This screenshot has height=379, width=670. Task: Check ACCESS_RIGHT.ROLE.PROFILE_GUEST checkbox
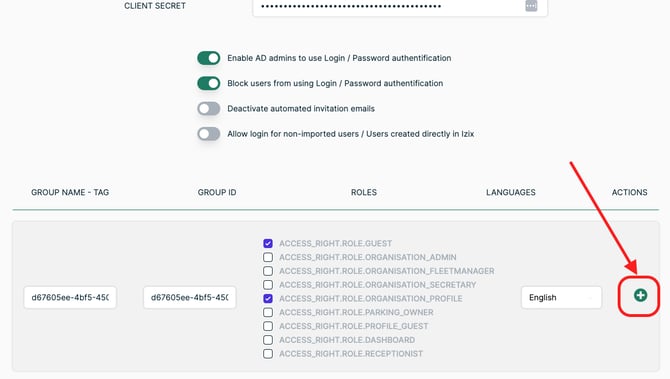click(x=268, y=326)
